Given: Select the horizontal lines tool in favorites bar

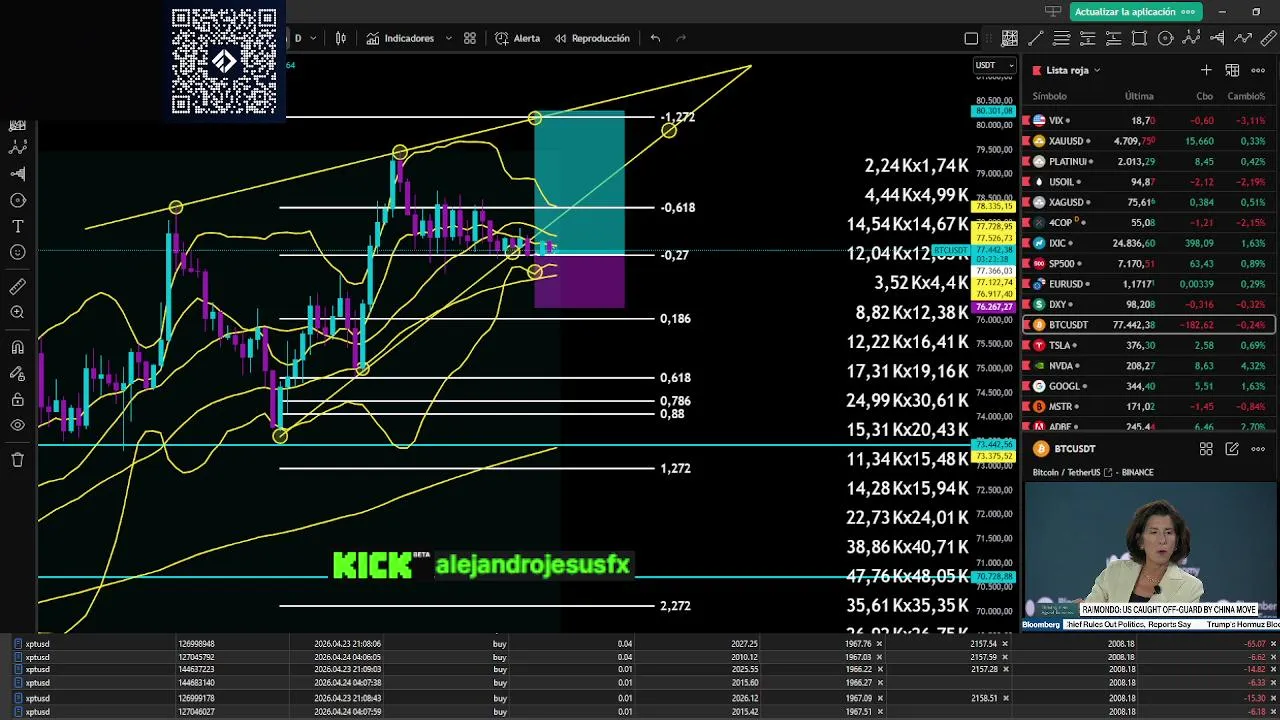Looking at the screenshot, I should click(x=1061, y=39).
